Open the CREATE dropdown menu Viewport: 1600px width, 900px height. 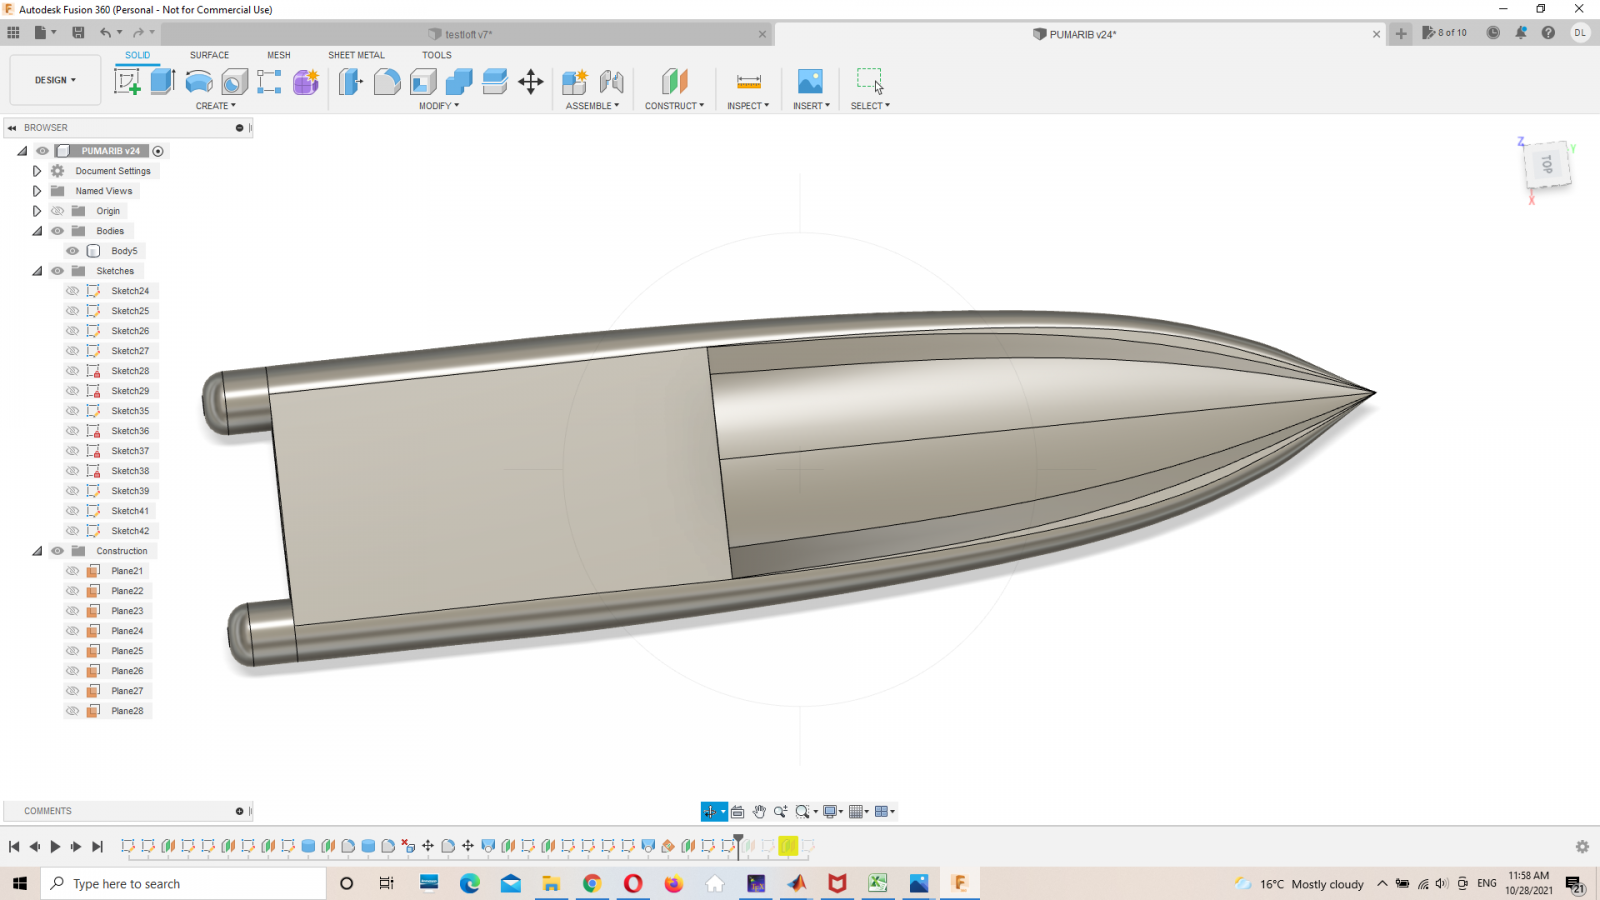click(x=216, y=106)
